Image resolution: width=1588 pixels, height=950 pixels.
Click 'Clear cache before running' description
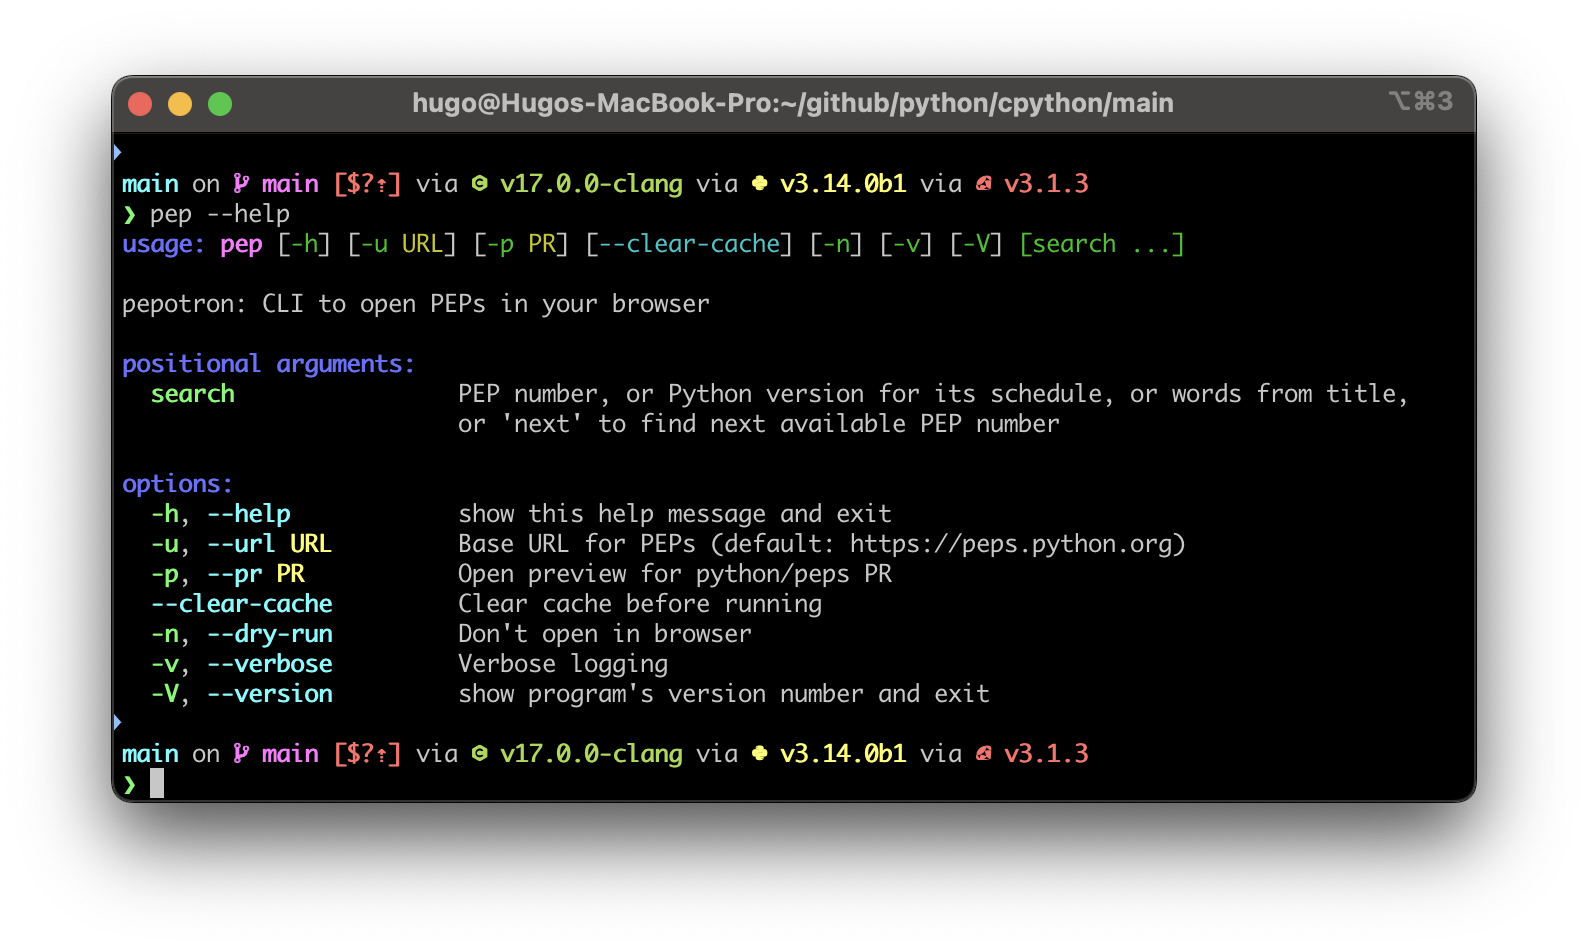coord(640,604)
